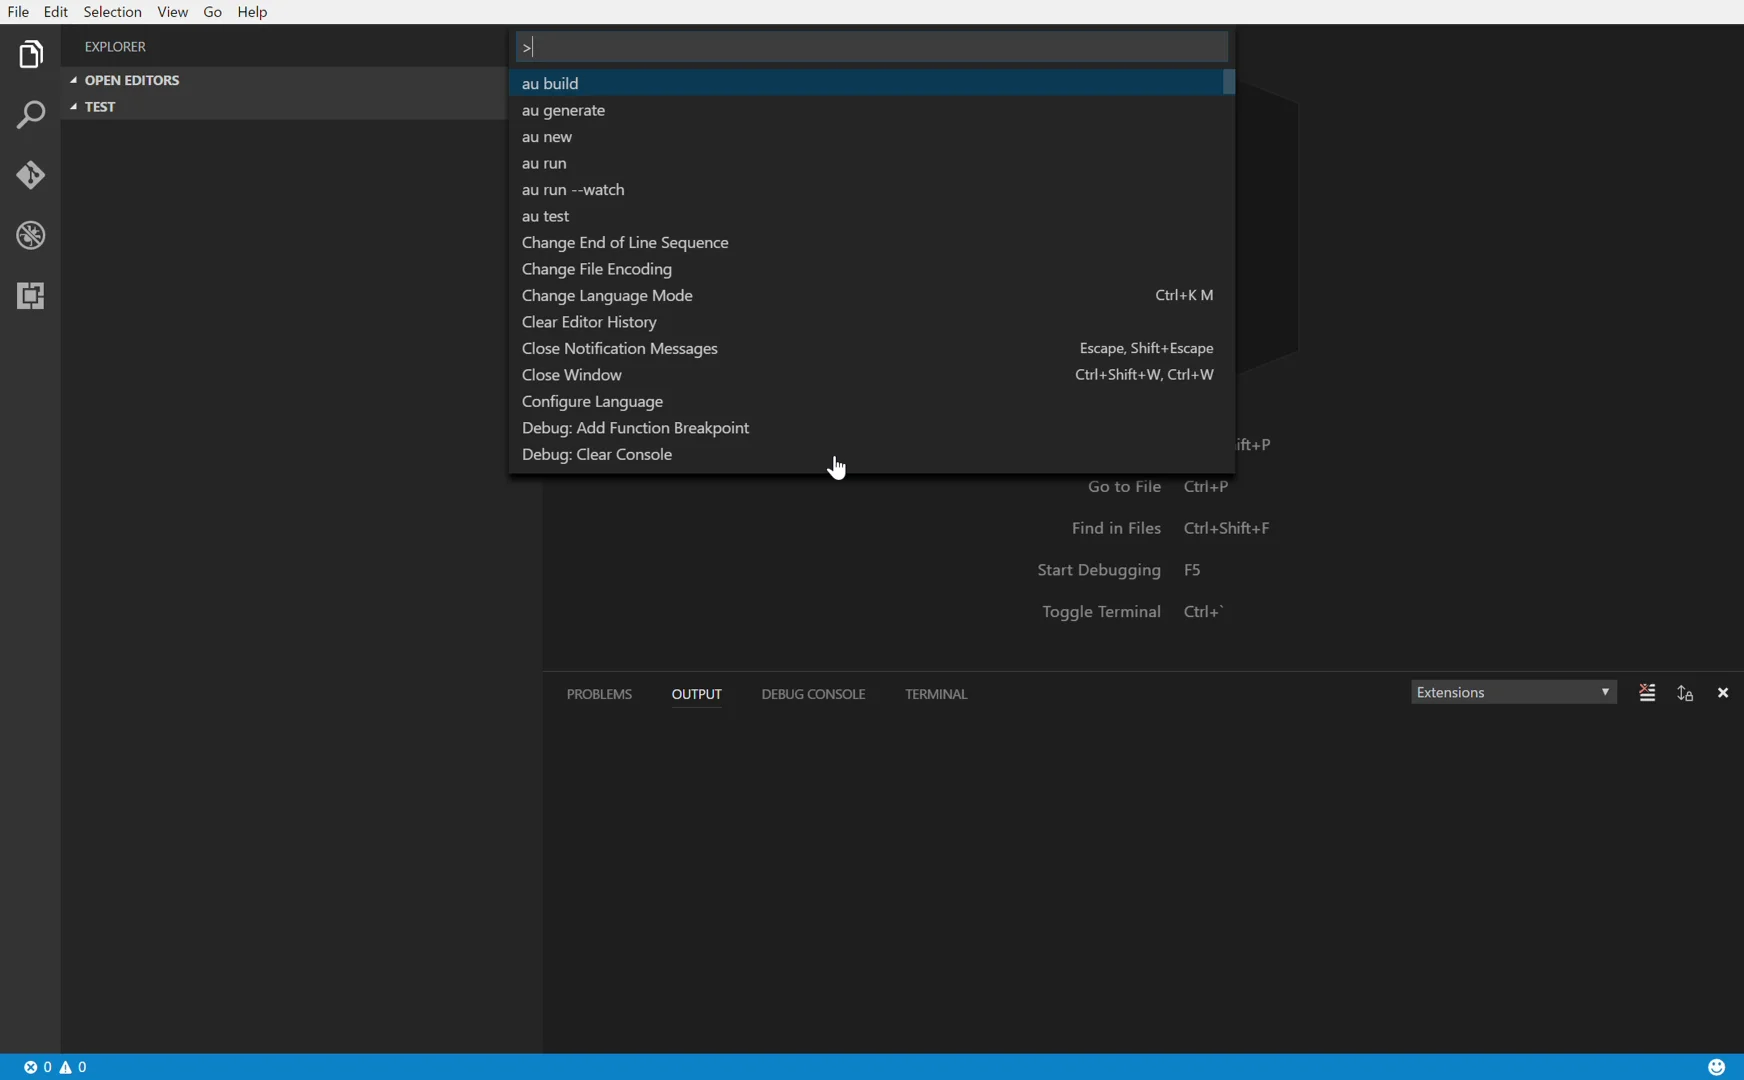
Task: Open the feedback smiley in the status bar
Action: pyautogui.click(x=1718, y=1067)
